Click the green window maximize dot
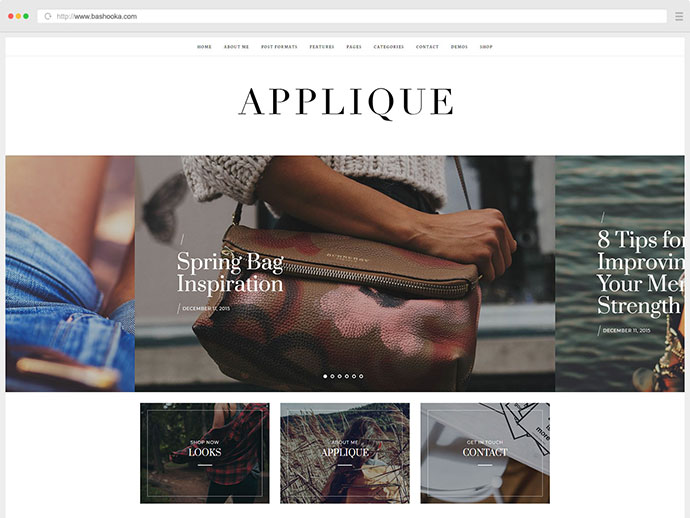Image resolution: width=690 pixels, height=518 pixels. tap(26, 16)
